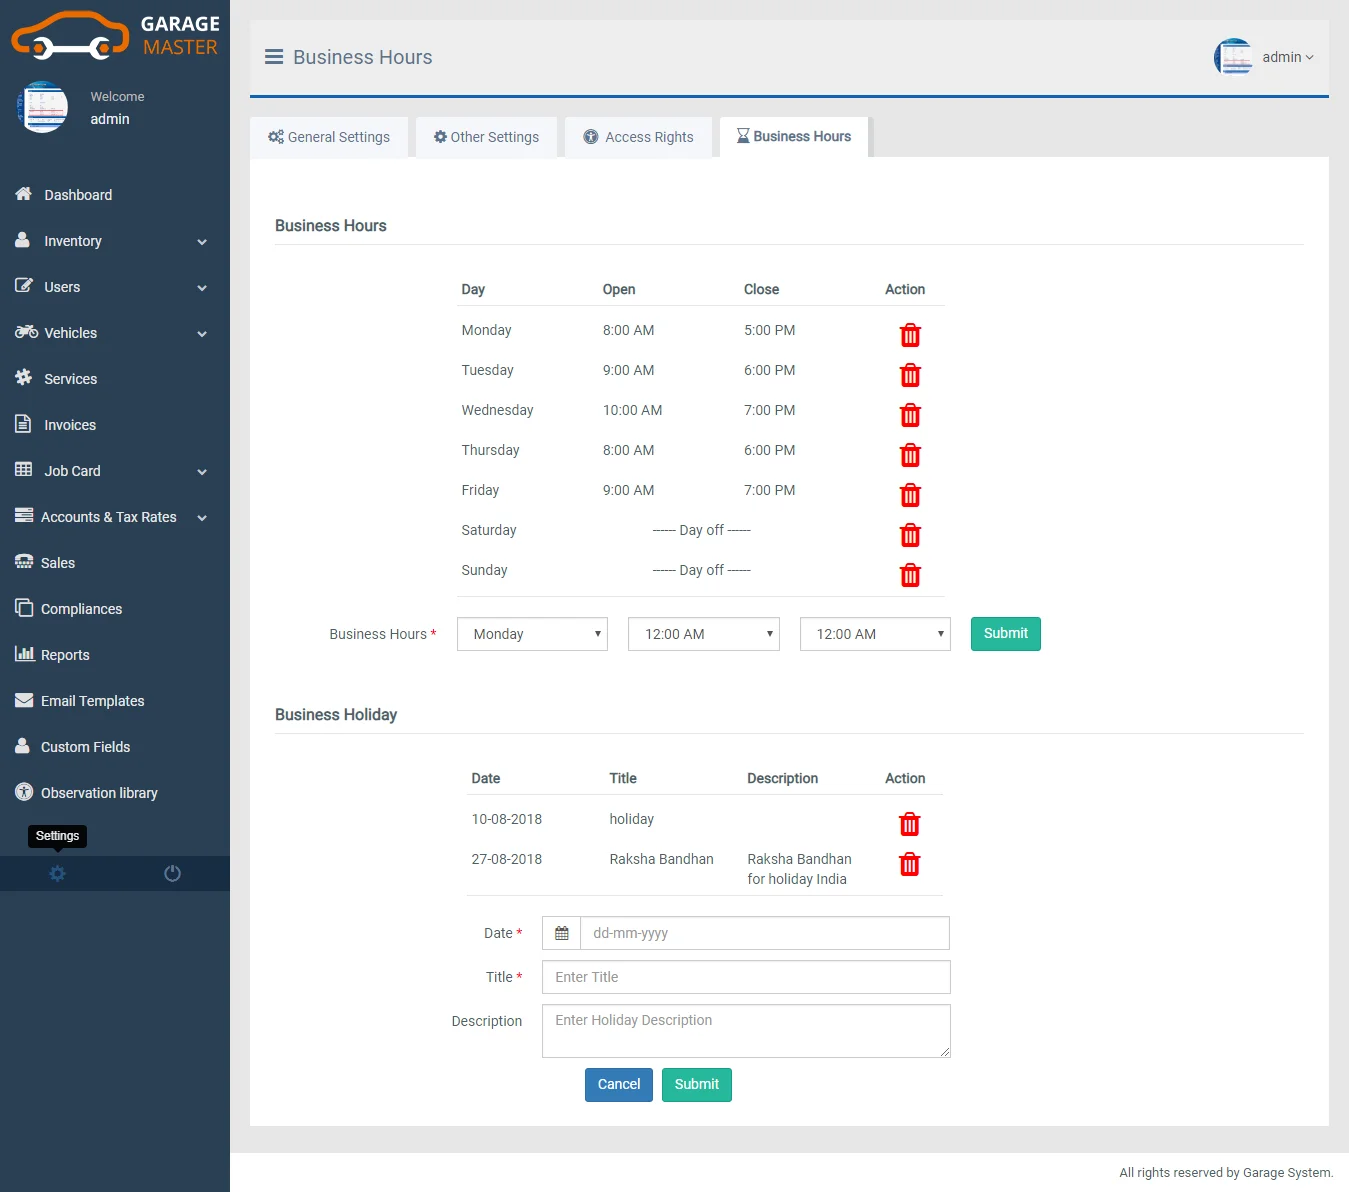
Task: Click the calendar icon beside Date field
Action: tap(561, 933)
